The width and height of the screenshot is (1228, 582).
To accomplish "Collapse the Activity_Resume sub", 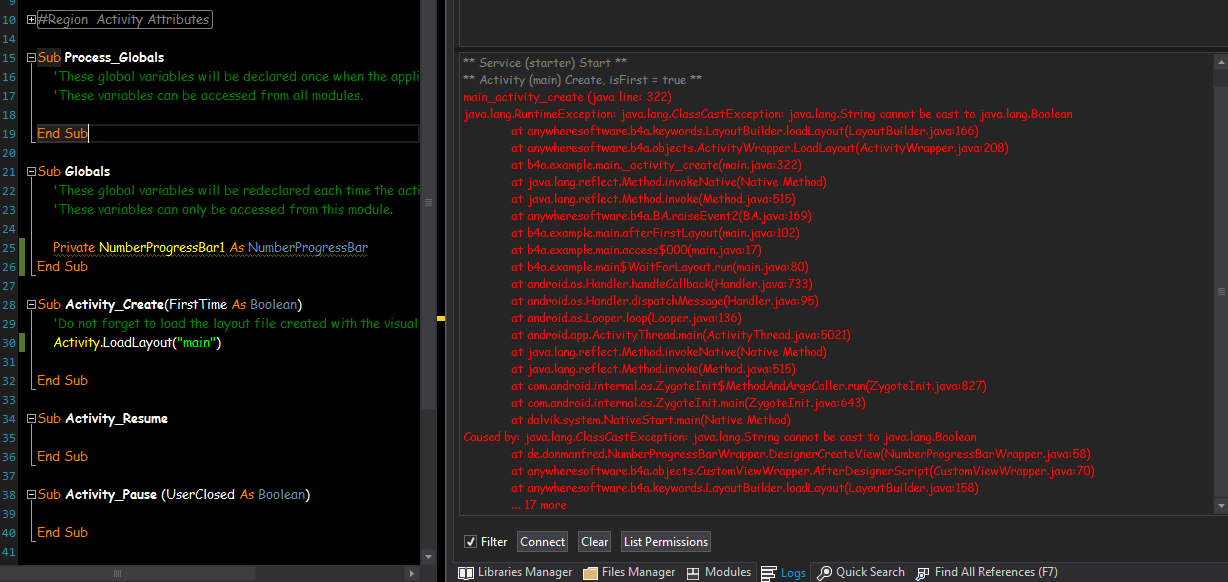I will pyautogui.click(x=32, y=419).
